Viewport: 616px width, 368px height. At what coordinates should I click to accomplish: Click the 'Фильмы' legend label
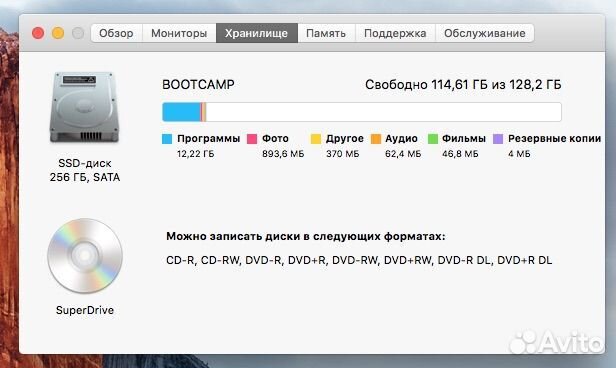(464, 139)
